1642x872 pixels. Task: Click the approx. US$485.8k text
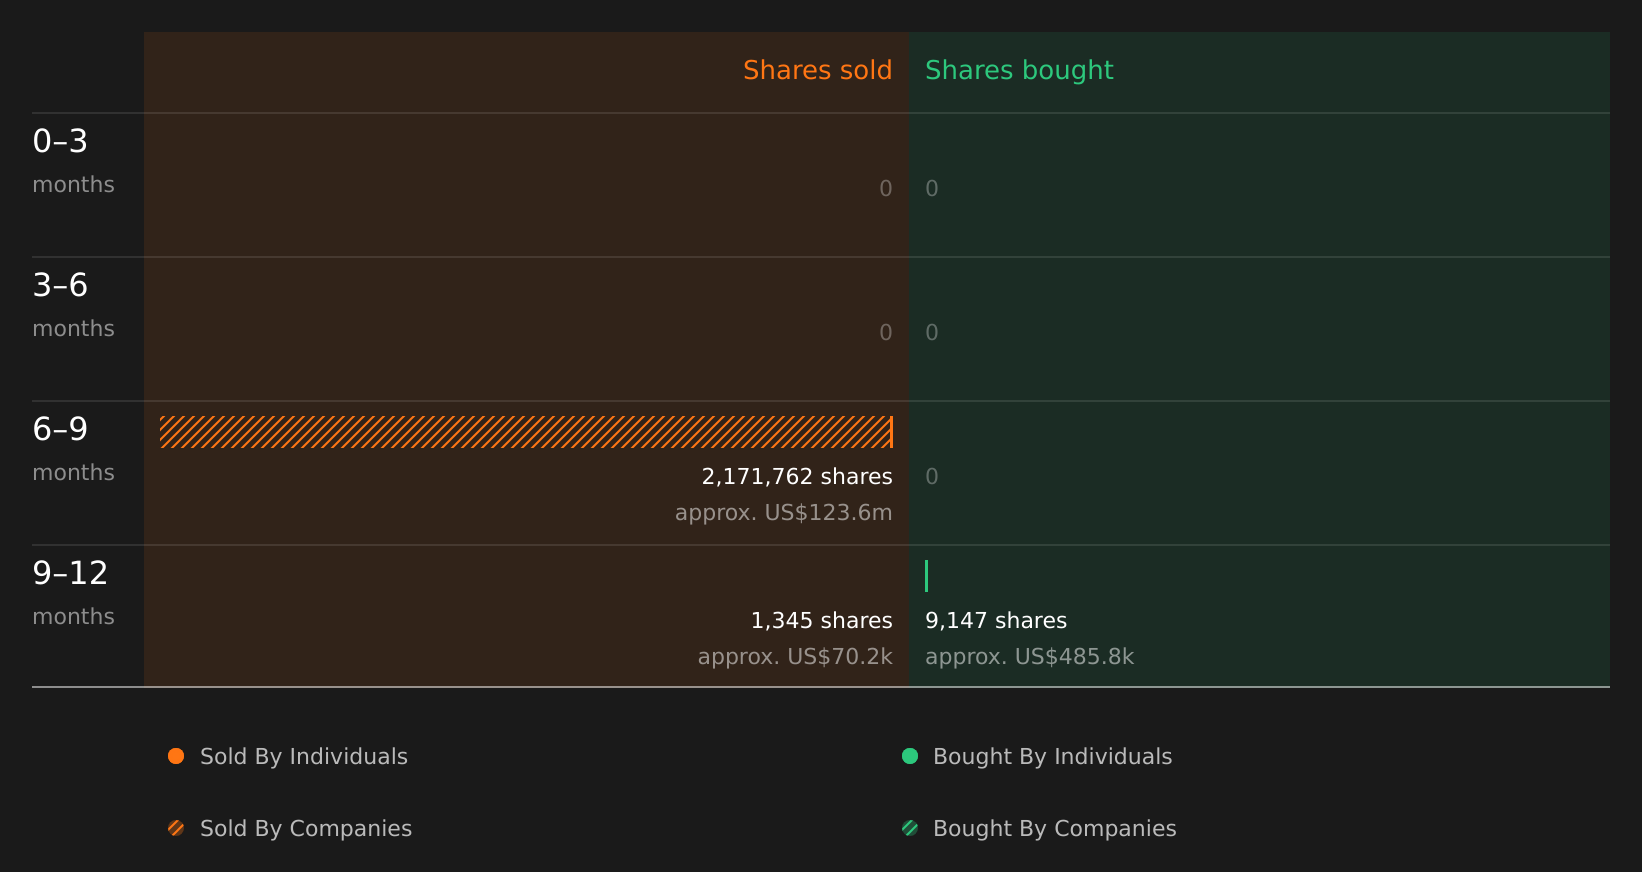point(1030,657)
